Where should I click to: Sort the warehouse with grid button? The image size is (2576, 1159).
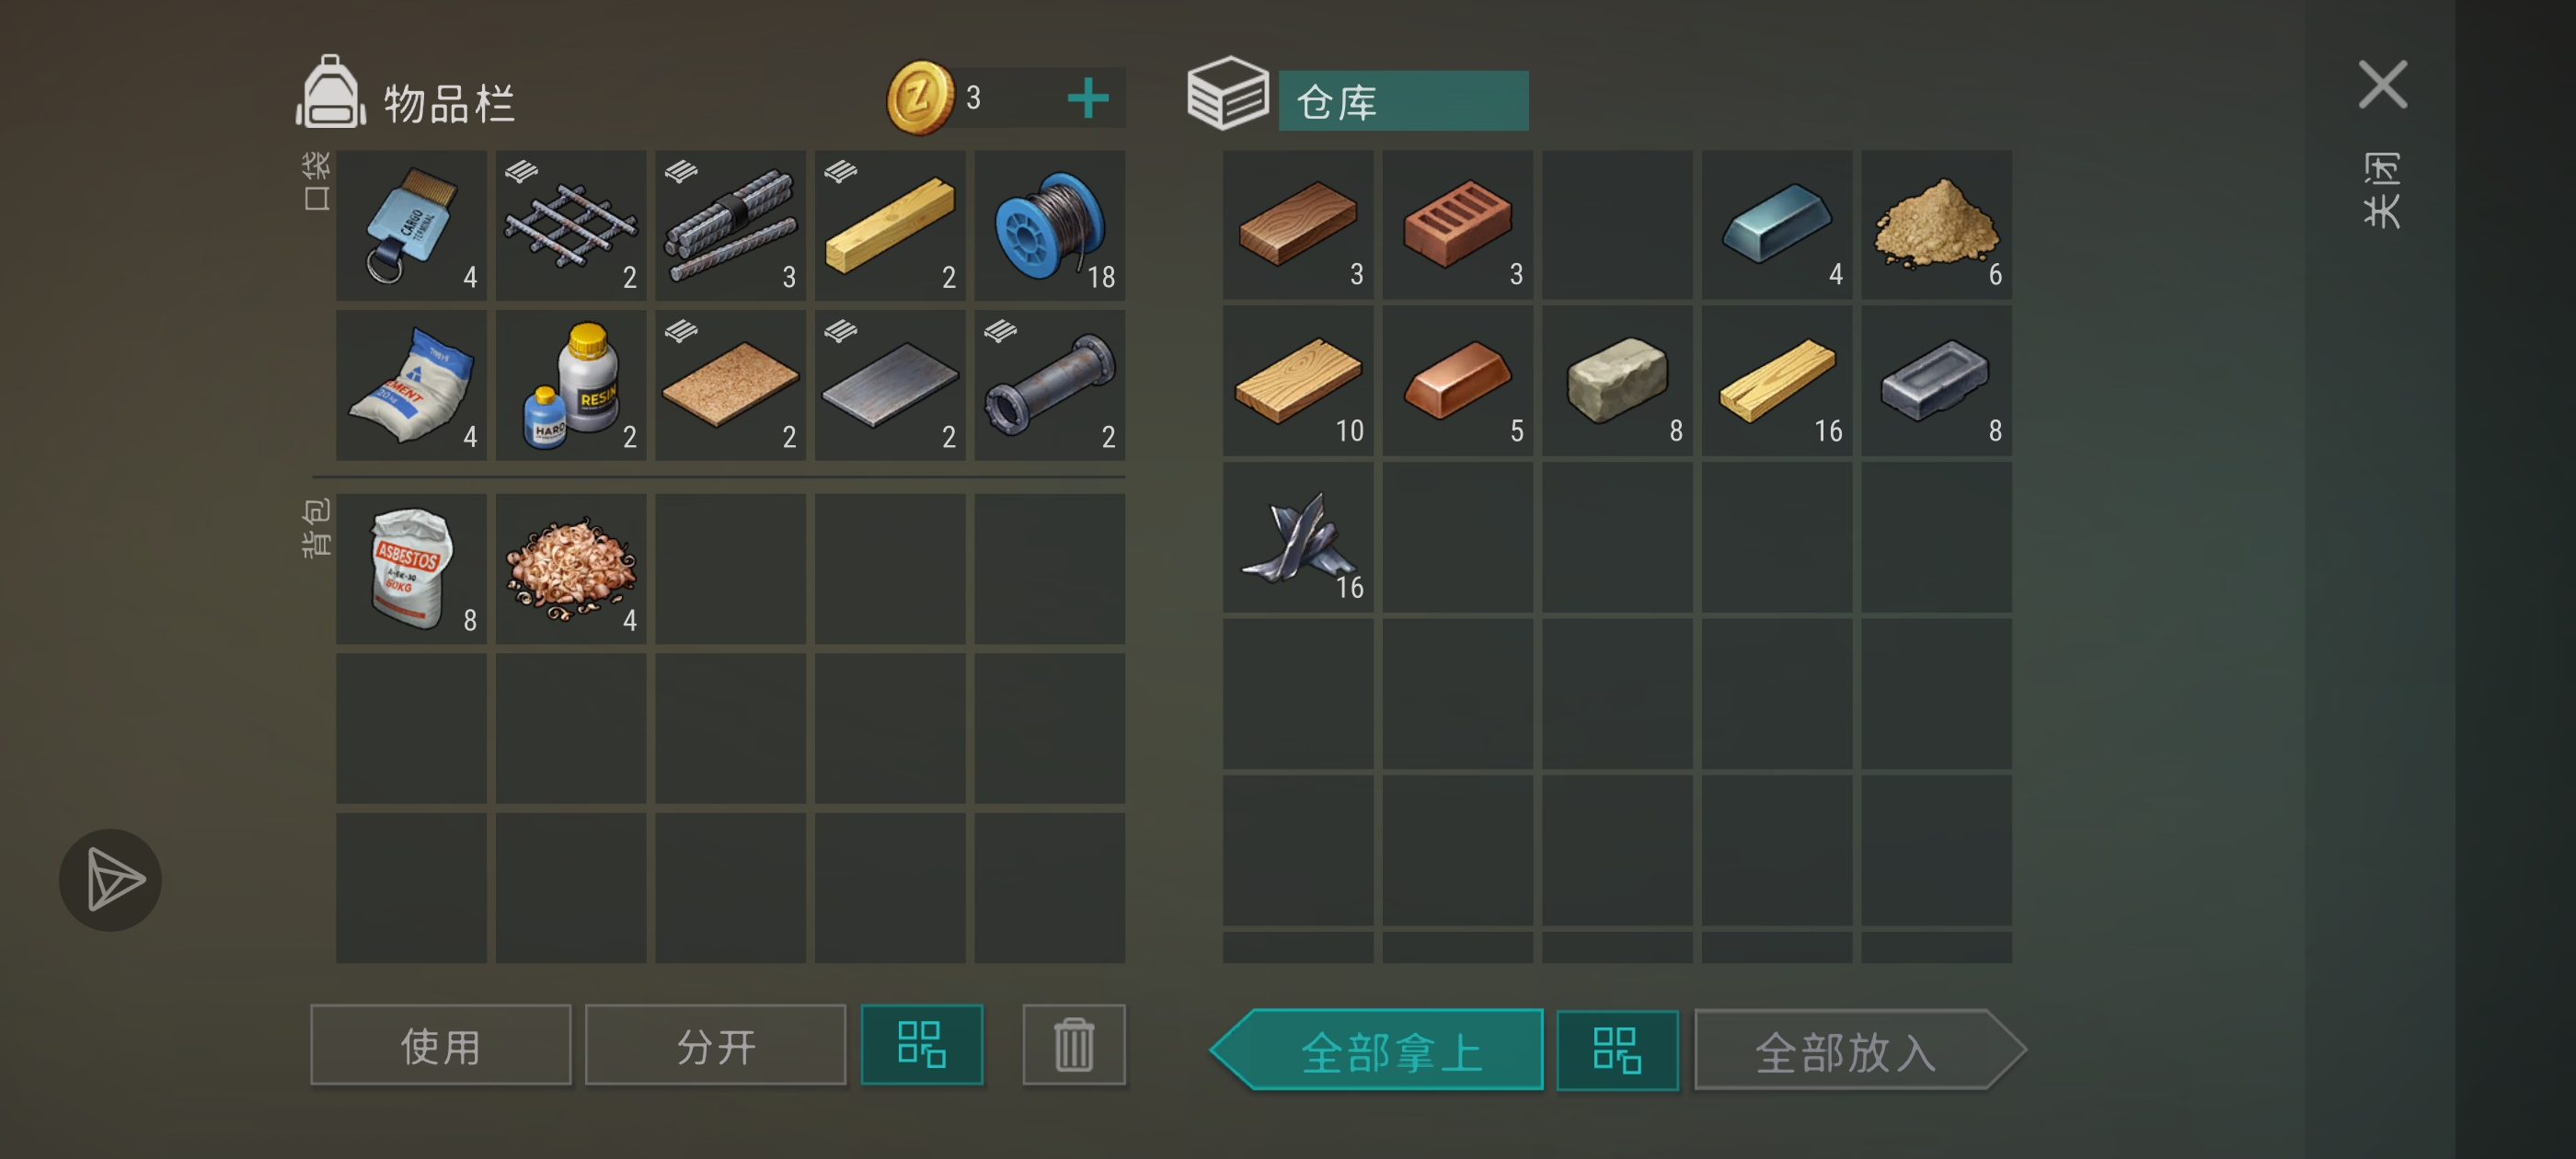1617,1050
